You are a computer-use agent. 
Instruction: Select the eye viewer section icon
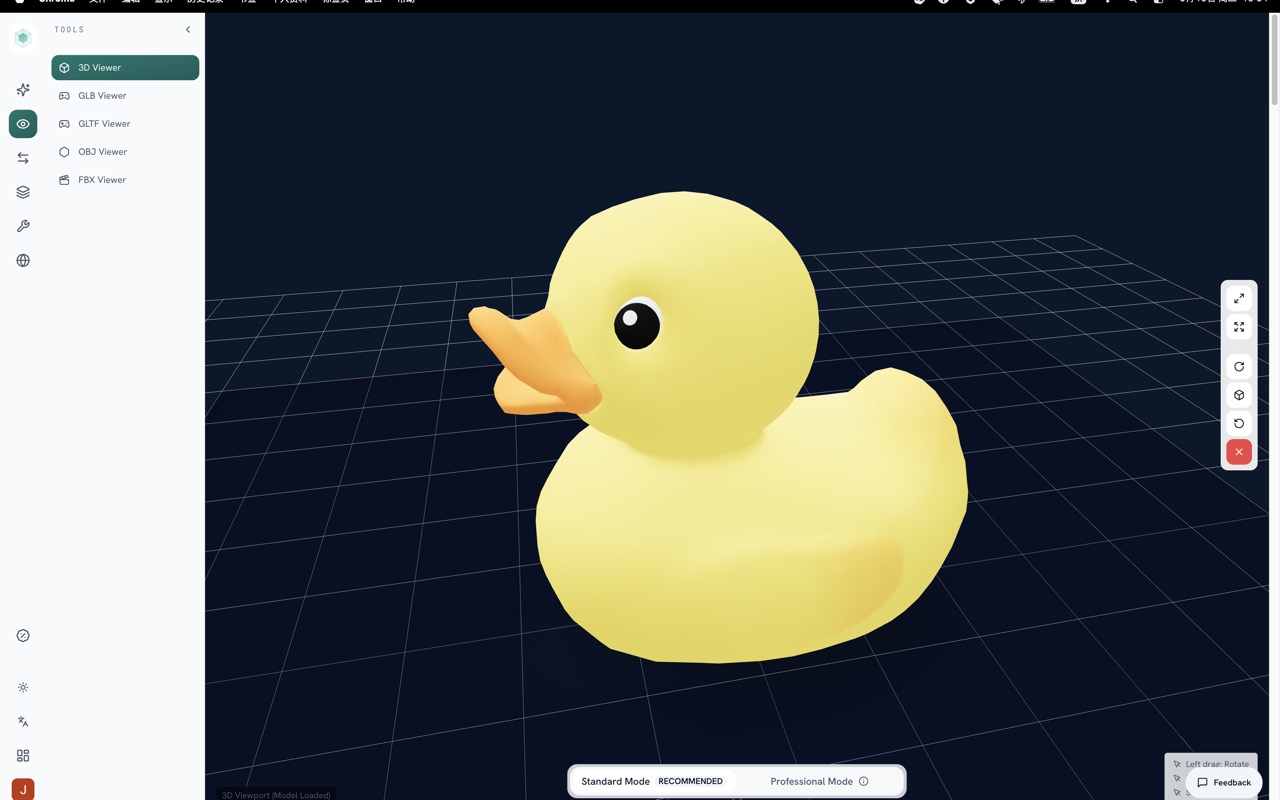tap(23, 124)
